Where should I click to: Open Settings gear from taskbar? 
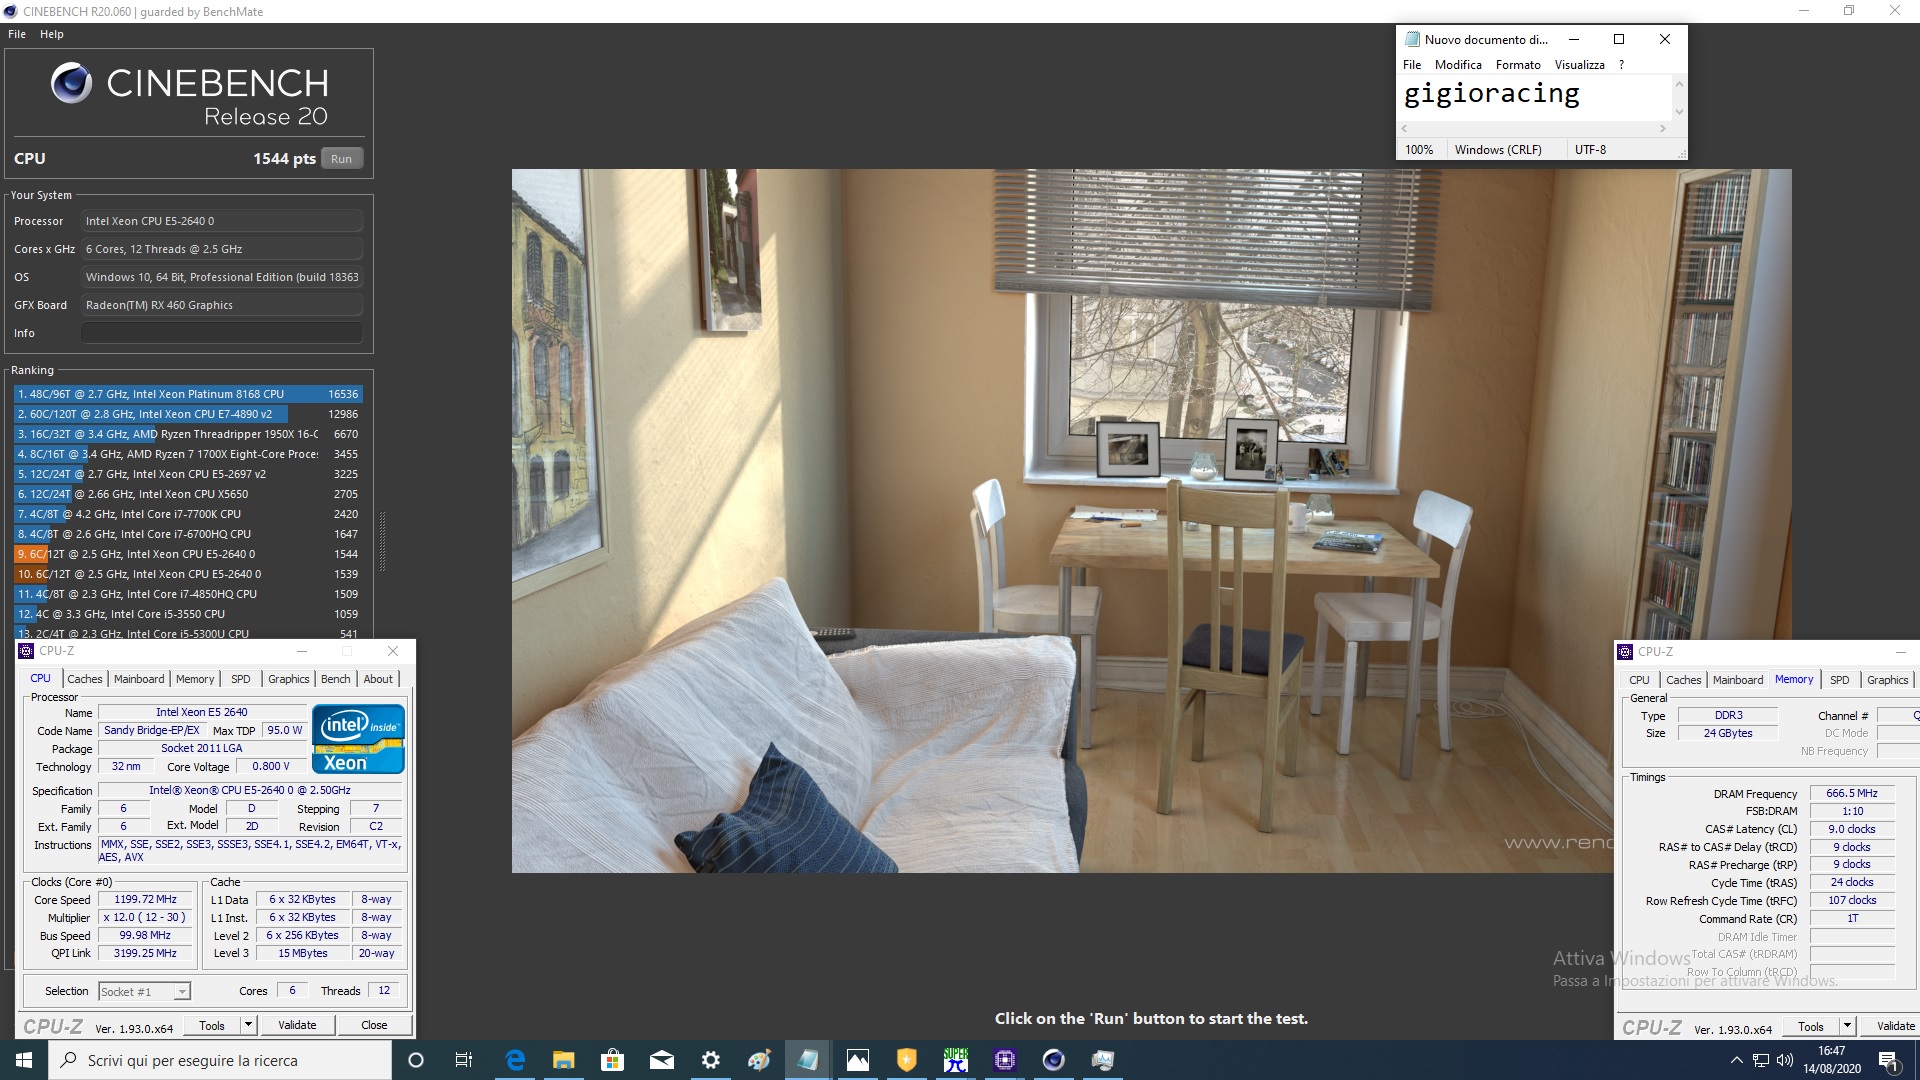coord(710,1060)
